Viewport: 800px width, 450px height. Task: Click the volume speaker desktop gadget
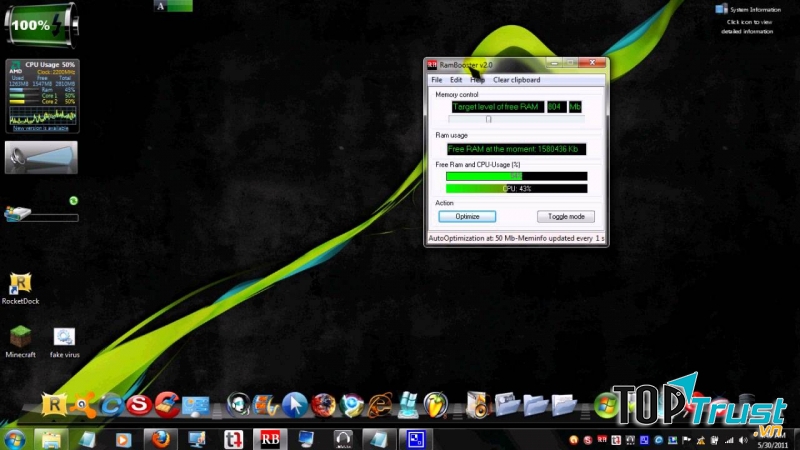pos(41,157)
